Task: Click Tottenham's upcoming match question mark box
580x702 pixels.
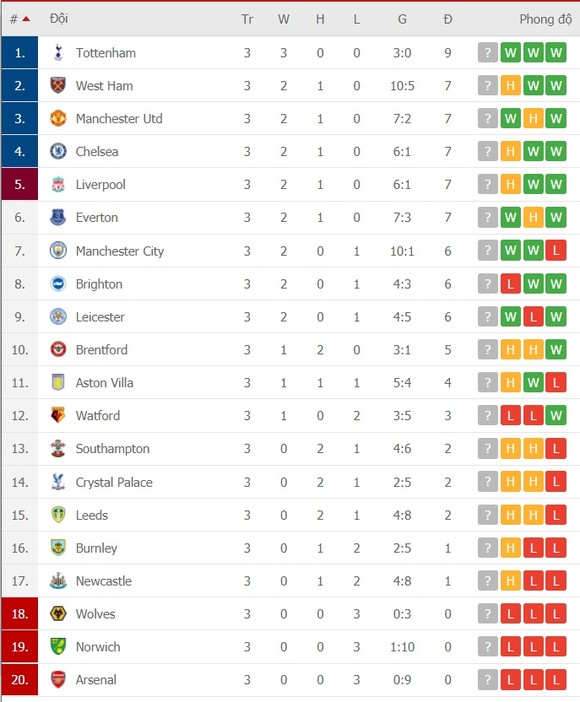Action: pyautogui.click(x=488, y=52)
